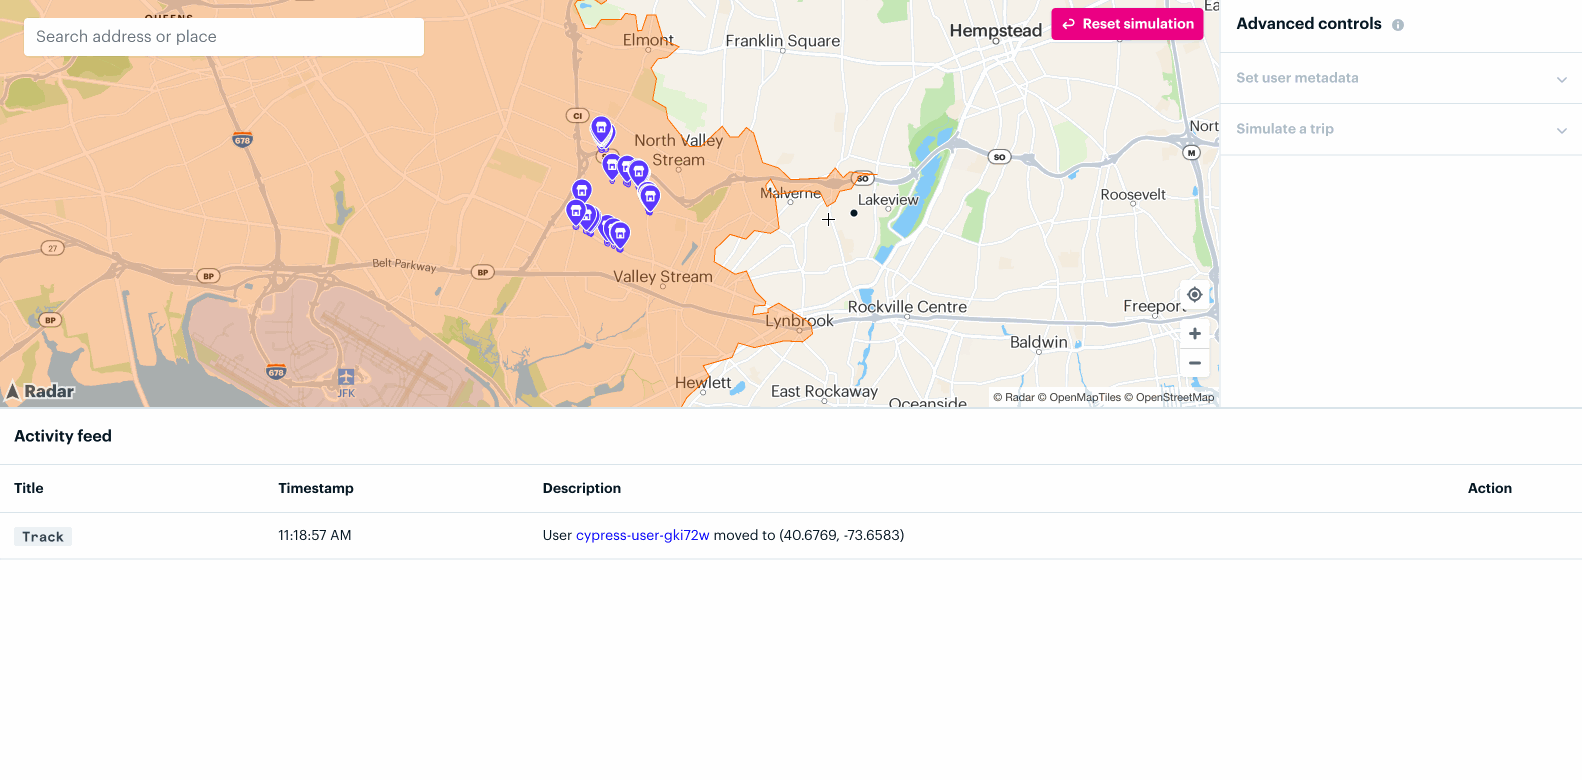Expand the Set user metadata section
The image size is (1582, 780).
pyautogui.click(x=1401, y=78)
